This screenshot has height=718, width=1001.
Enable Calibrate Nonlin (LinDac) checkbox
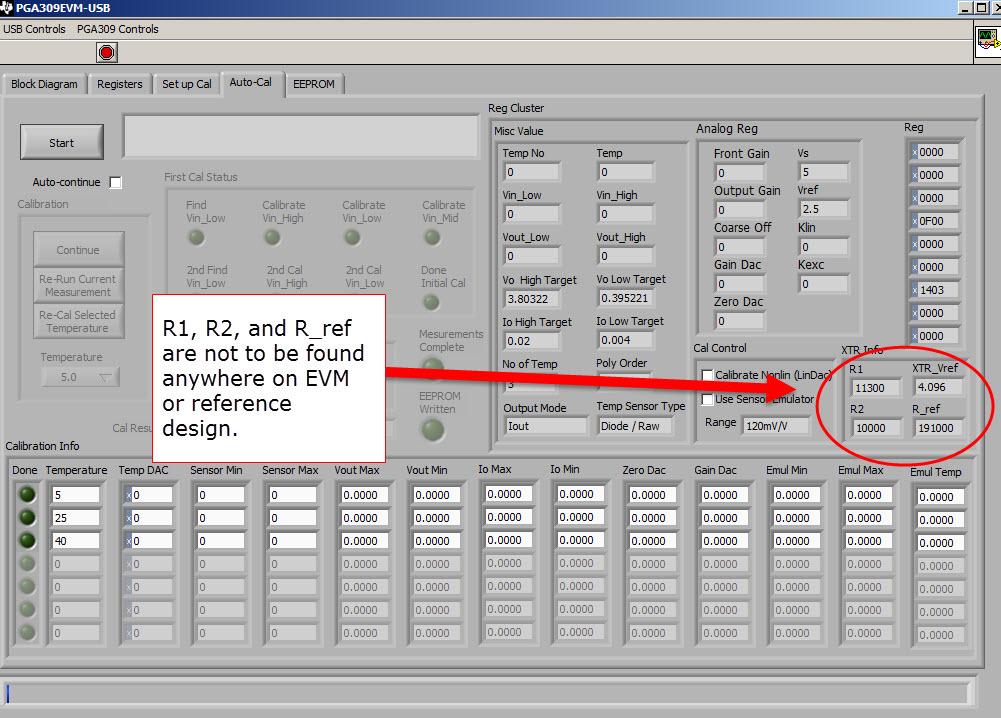point(707,375)
